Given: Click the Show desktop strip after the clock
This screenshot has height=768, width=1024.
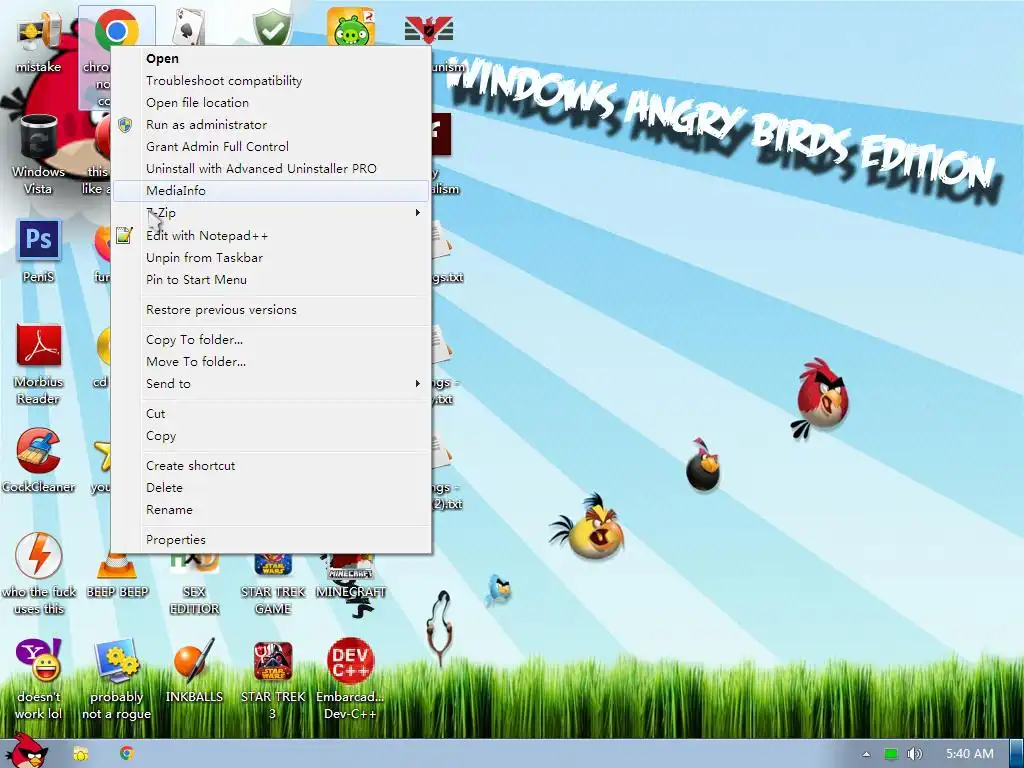Looking at the screenshot, I should click(x=1017, y=754).
